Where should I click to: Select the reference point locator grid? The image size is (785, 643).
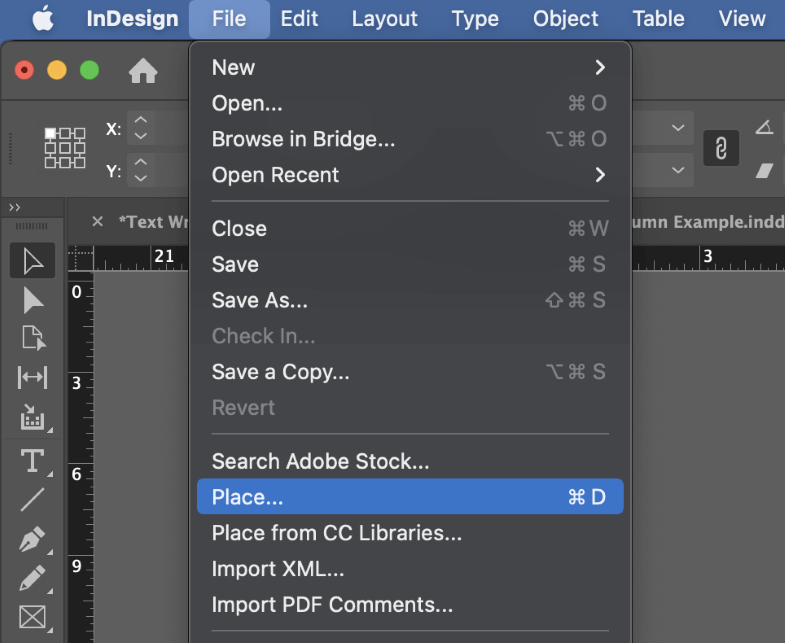65,148
